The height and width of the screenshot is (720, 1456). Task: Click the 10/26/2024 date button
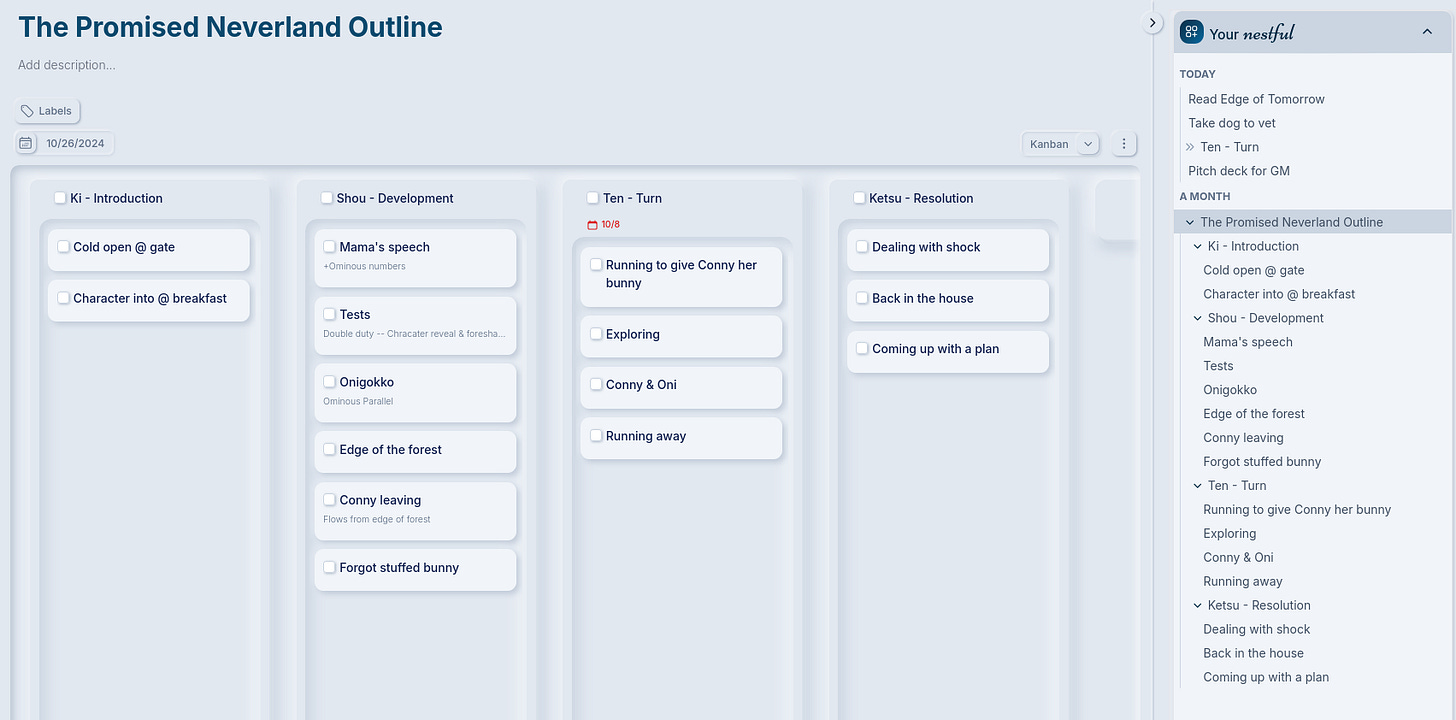pos(75,143)
